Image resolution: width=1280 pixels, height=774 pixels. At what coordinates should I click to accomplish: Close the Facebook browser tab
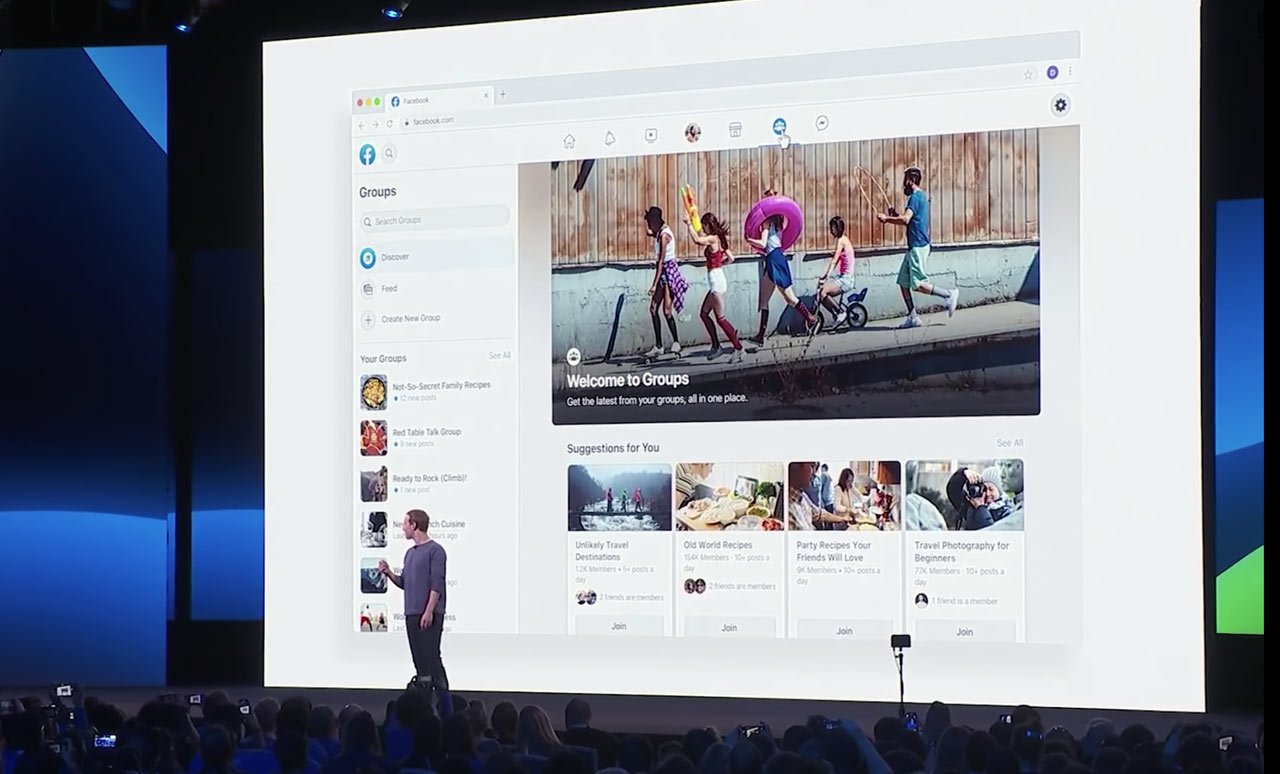(x=487, y=96)
